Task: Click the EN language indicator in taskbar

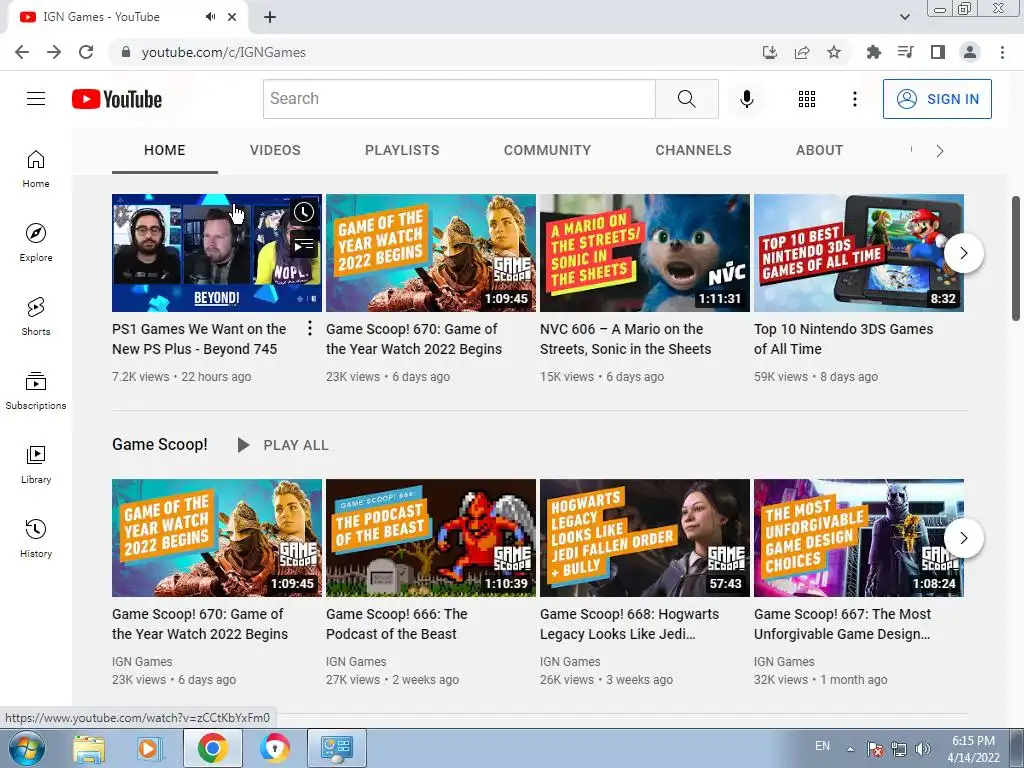Action: pyautogui.click(x=822, y=746)
